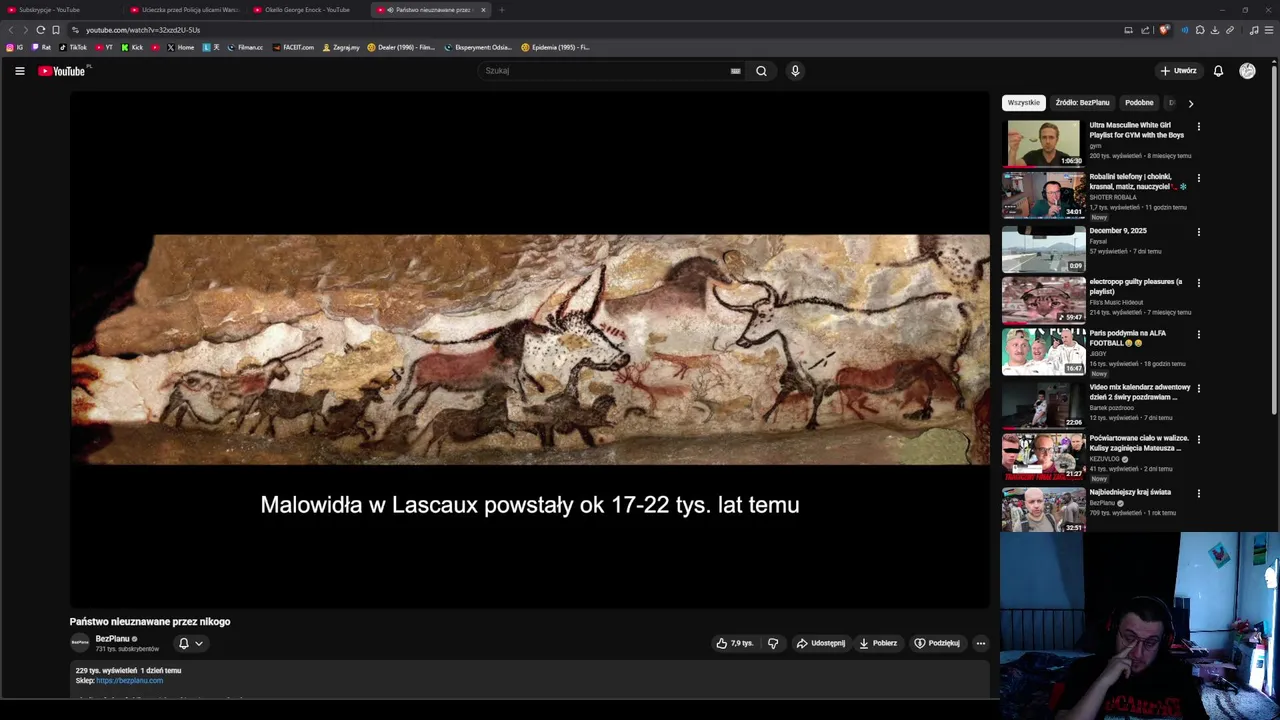Open browser downloads icon

coord(1215,30)
